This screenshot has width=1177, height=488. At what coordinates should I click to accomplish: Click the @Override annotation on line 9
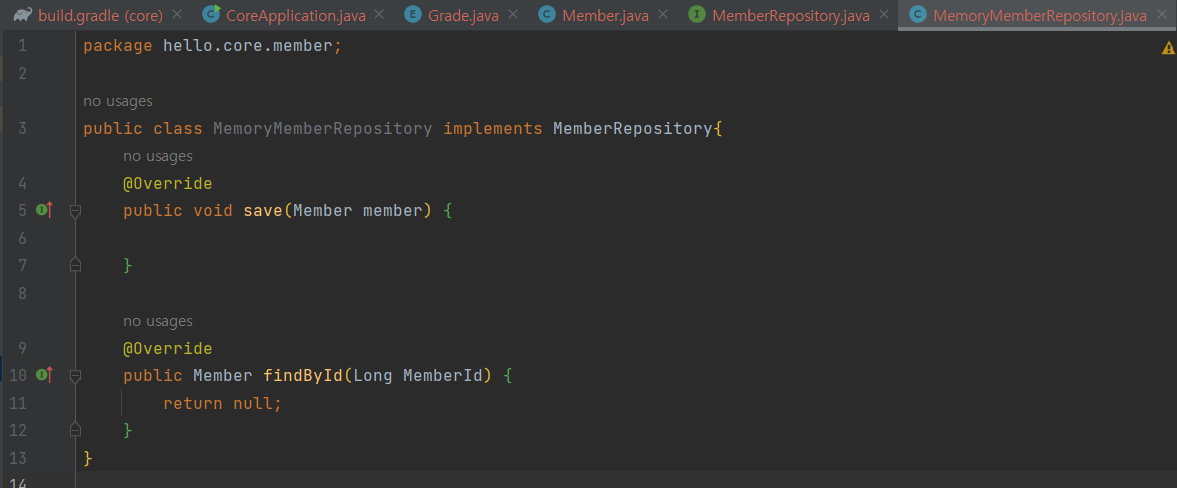pos(167,348)
